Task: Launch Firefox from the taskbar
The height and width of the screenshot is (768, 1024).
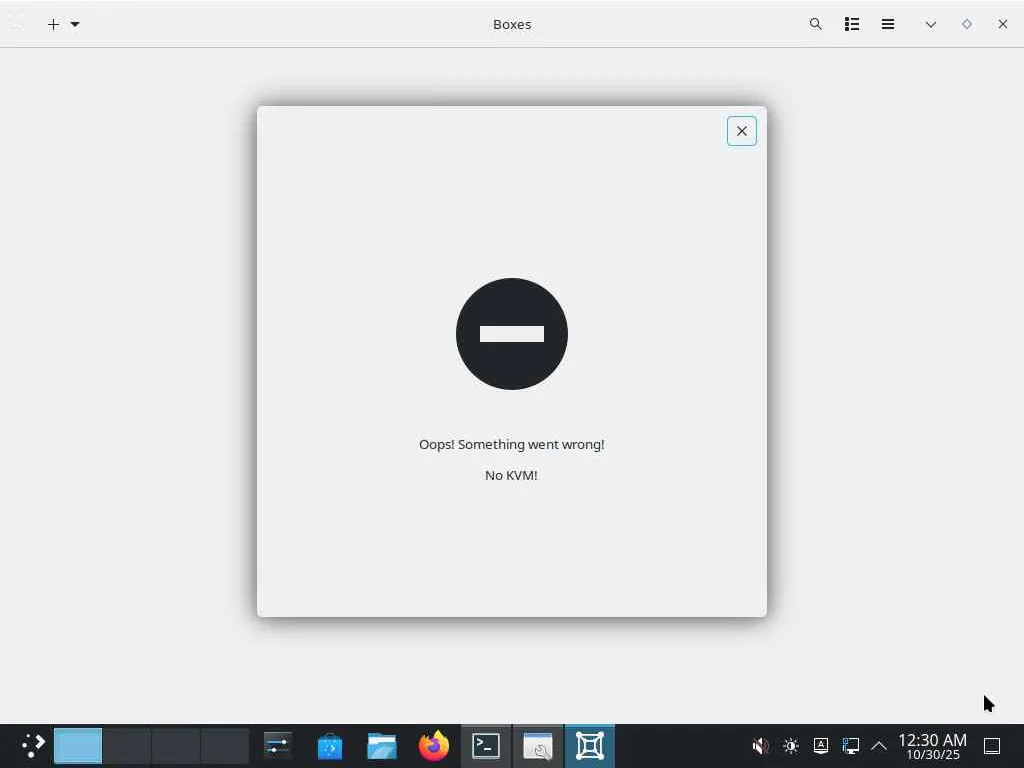Action: [x=434, y=746]
